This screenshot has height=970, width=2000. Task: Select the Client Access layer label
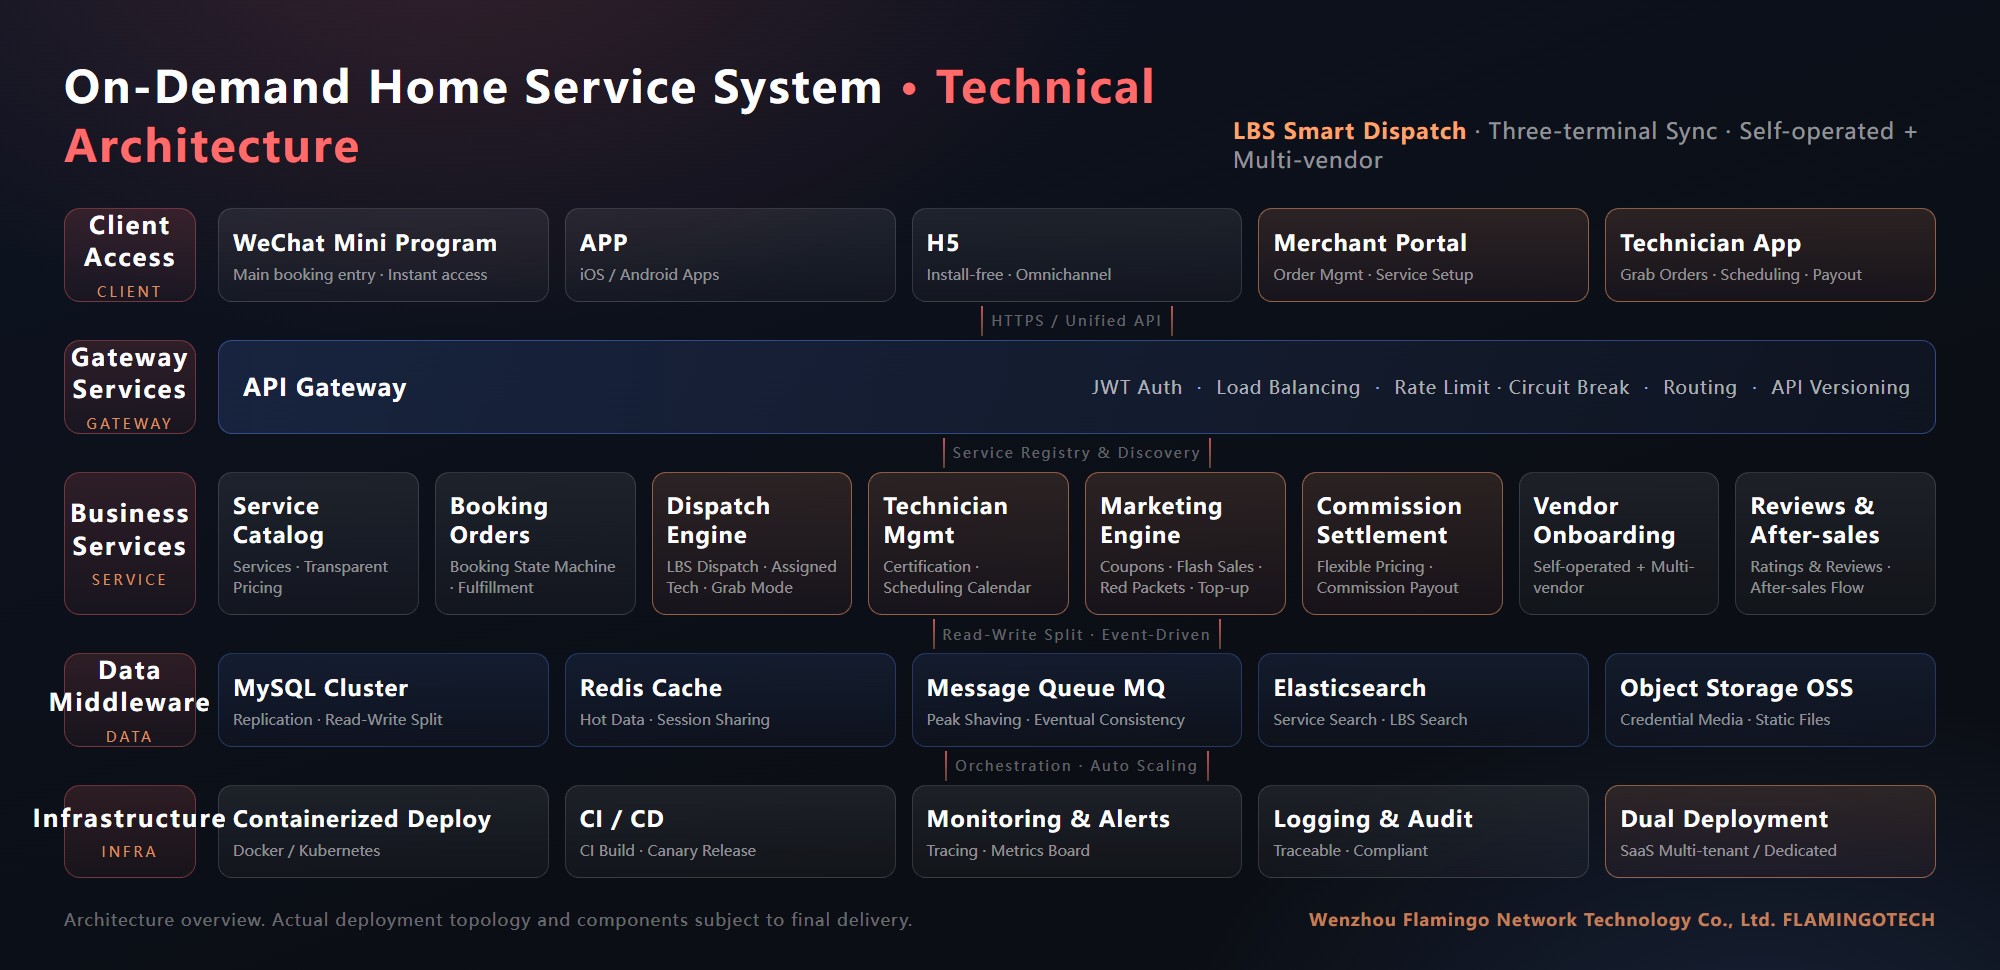click(130, 255)
